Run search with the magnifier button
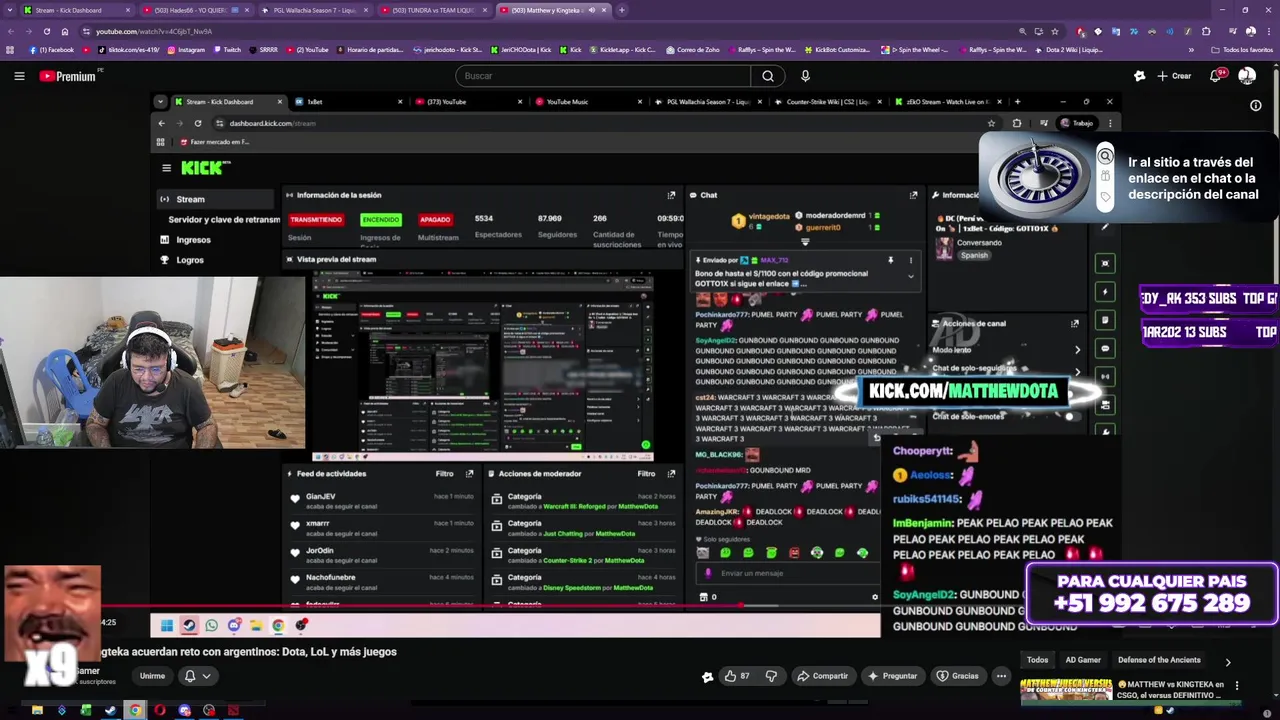1280x720 pixels. point(768,76)
